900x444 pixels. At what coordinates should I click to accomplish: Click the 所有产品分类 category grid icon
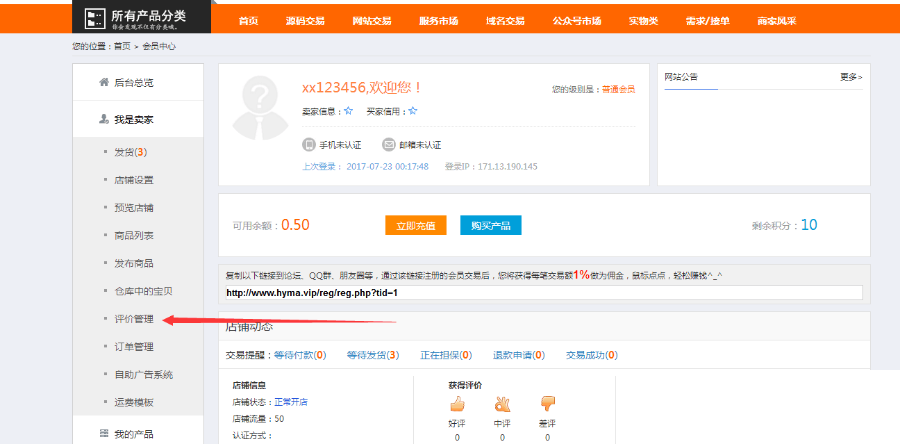[x=94, y=20]
